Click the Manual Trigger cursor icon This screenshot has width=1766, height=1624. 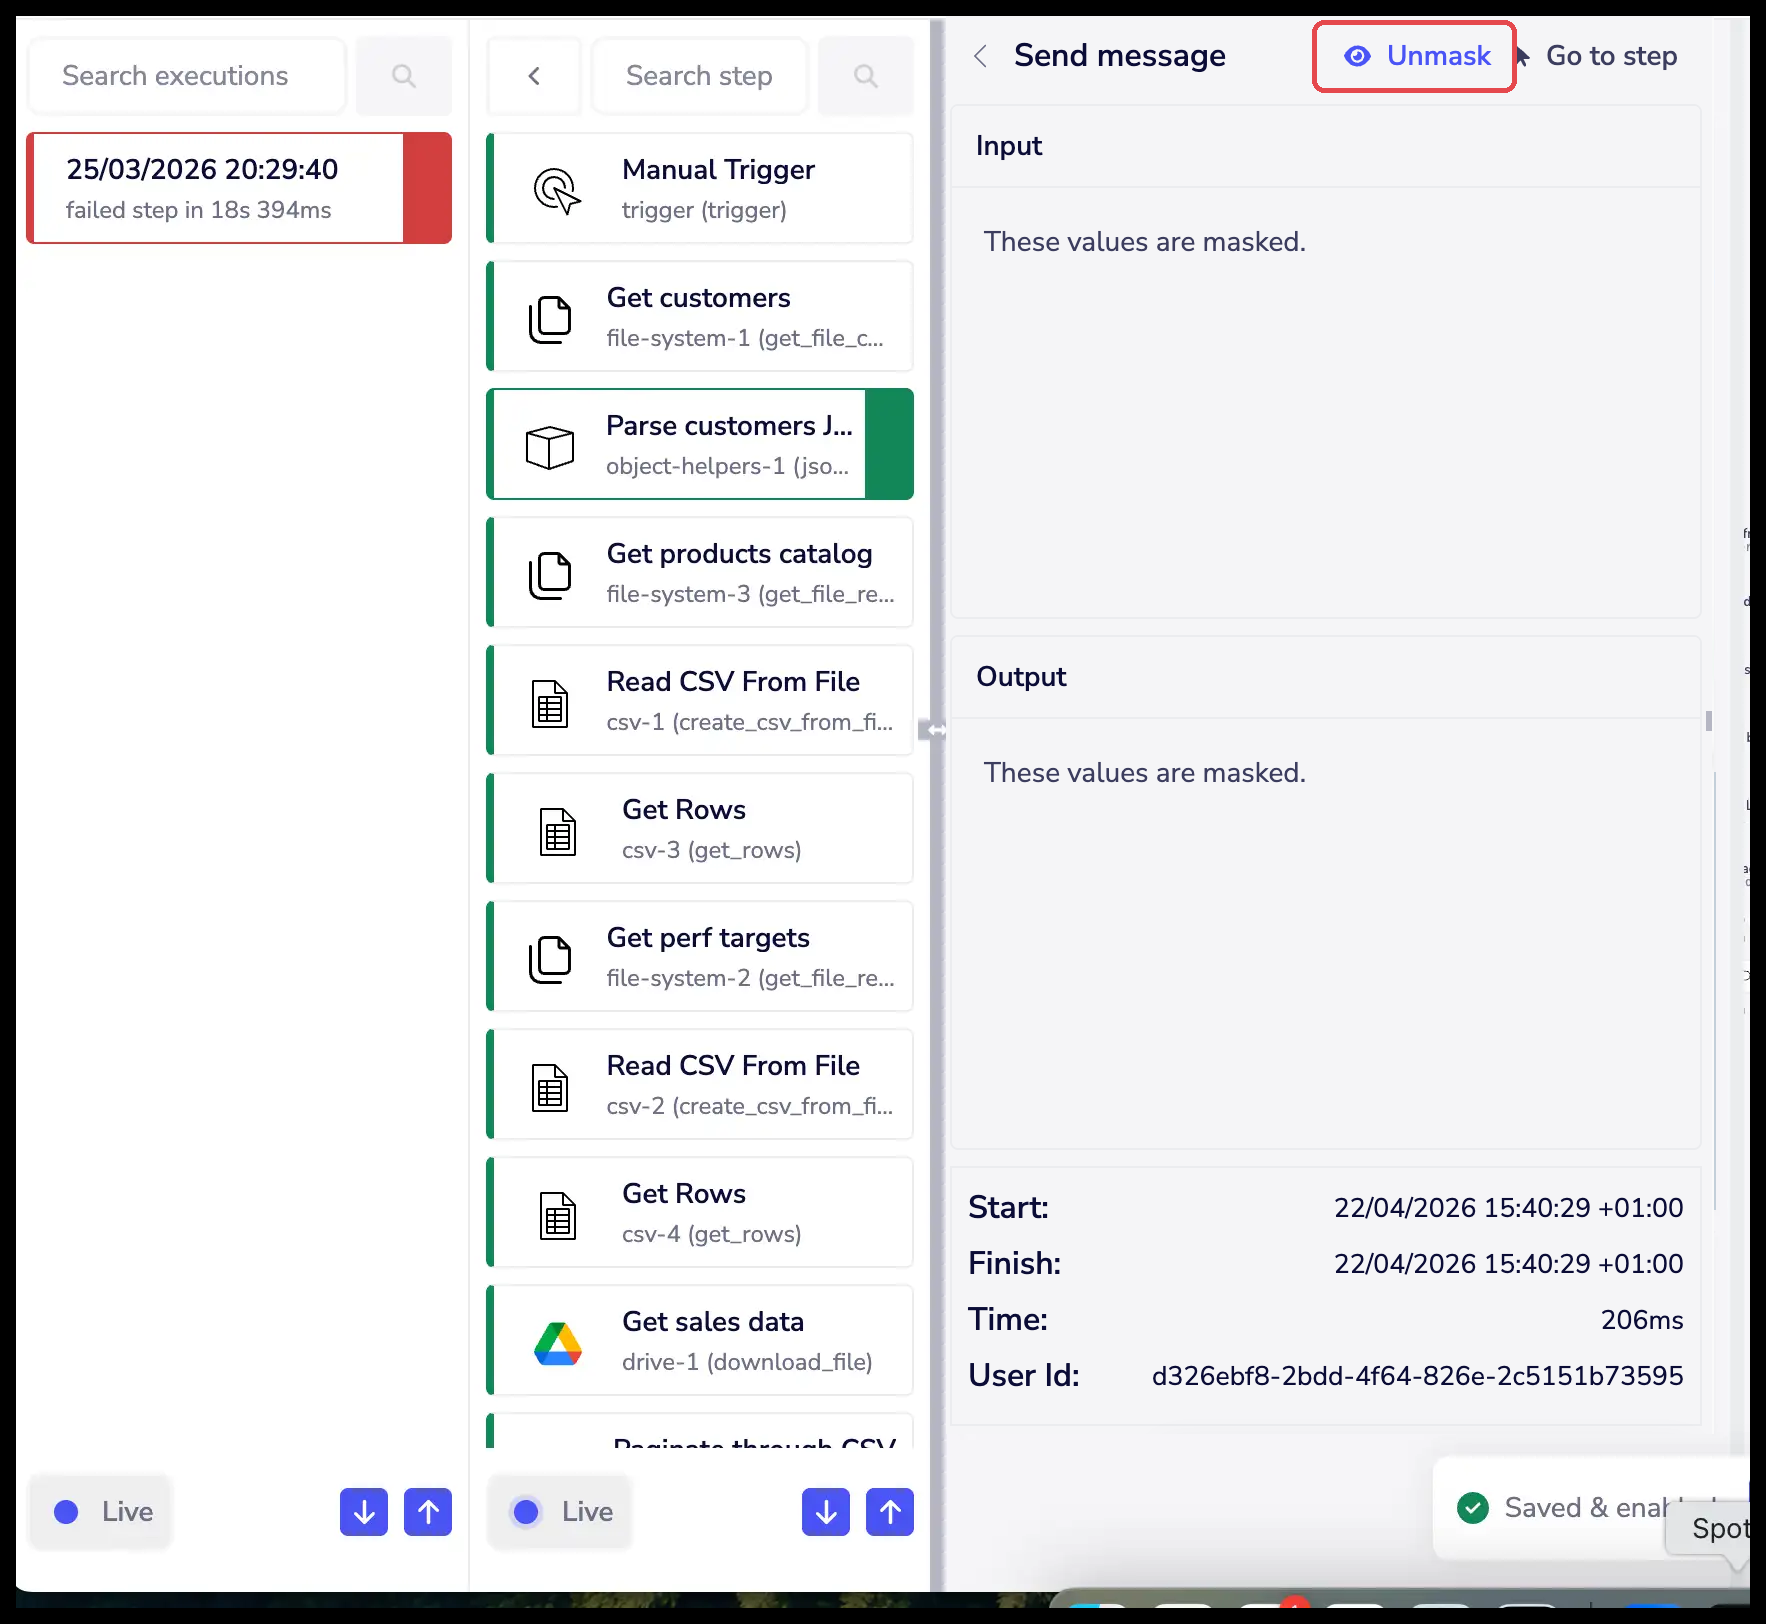coord(557,190)
